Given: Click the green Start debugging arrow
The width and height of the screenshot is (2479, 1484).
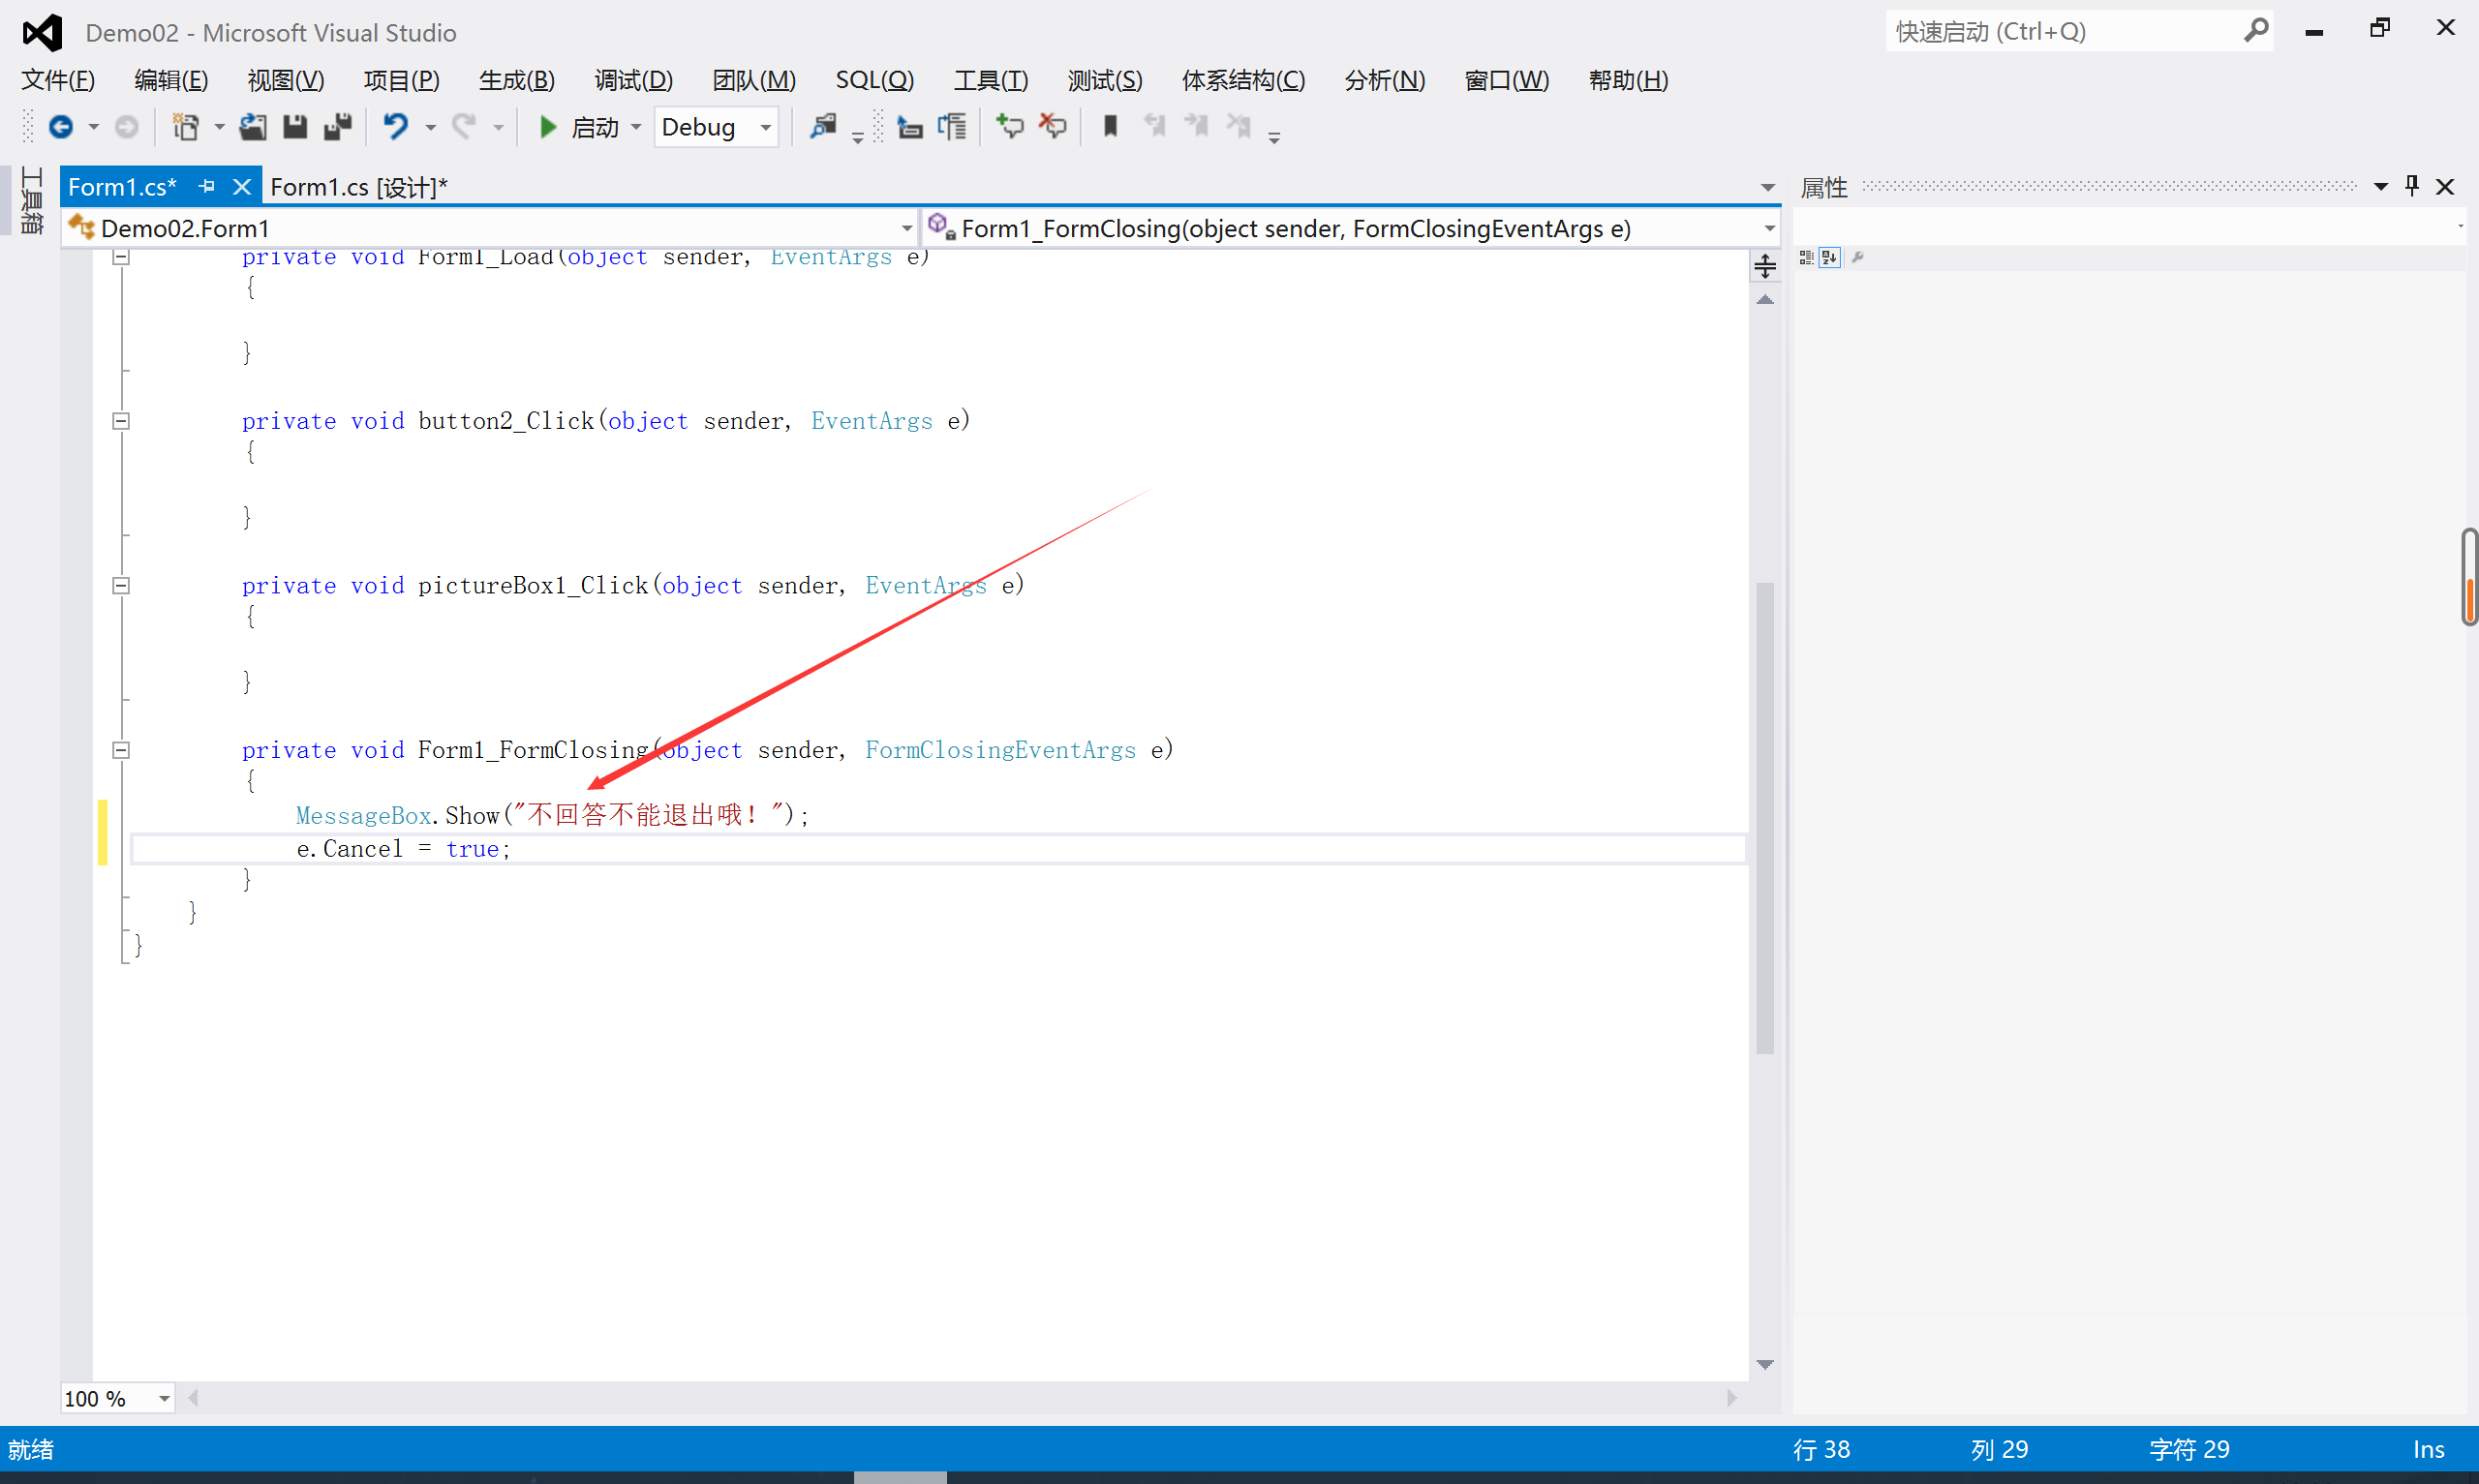Looking at the screenshot, I should pos(547,127).
